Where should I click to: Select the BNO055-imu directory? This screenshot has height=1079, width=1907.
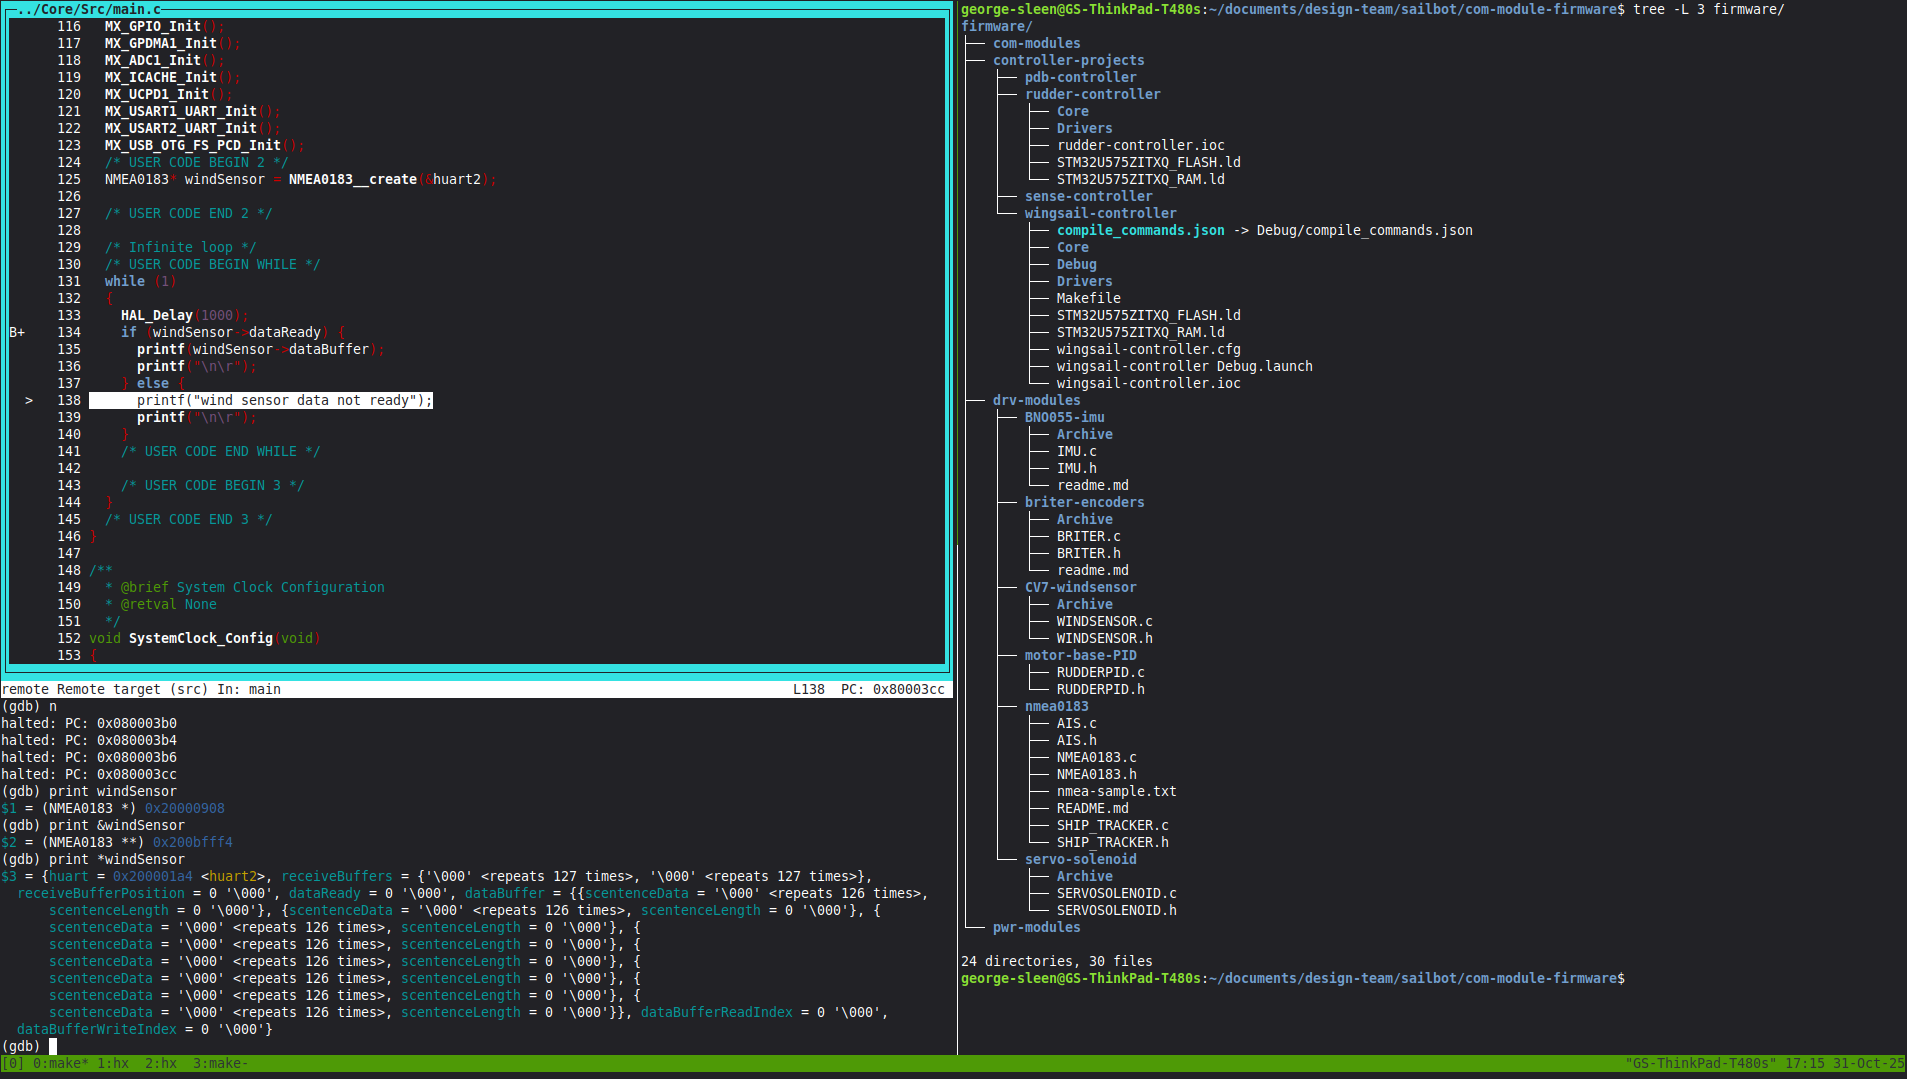1065,417
